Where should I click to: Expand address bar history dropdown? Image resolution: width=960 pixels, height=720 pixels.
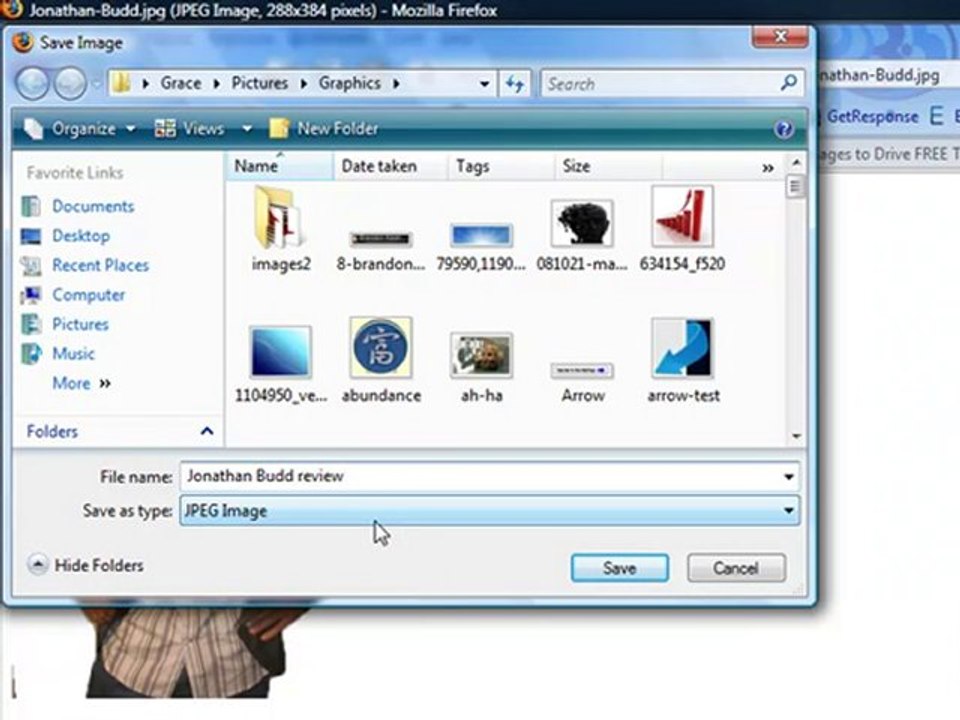coord(484,84)
